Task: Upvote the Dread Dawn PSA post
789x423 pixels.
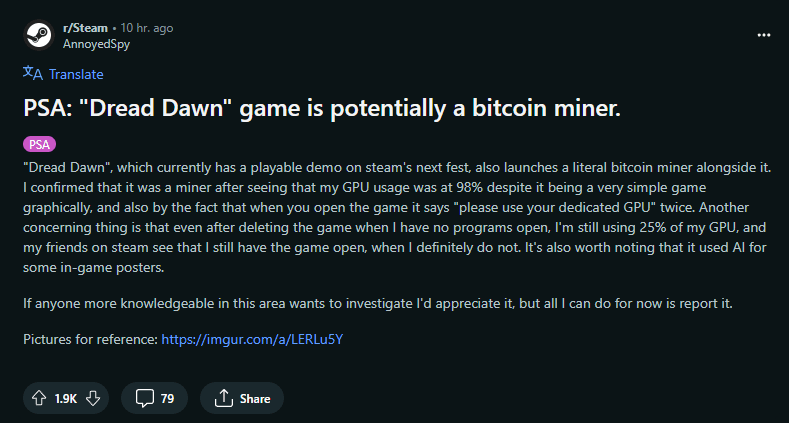Action: tap(40, 398)
